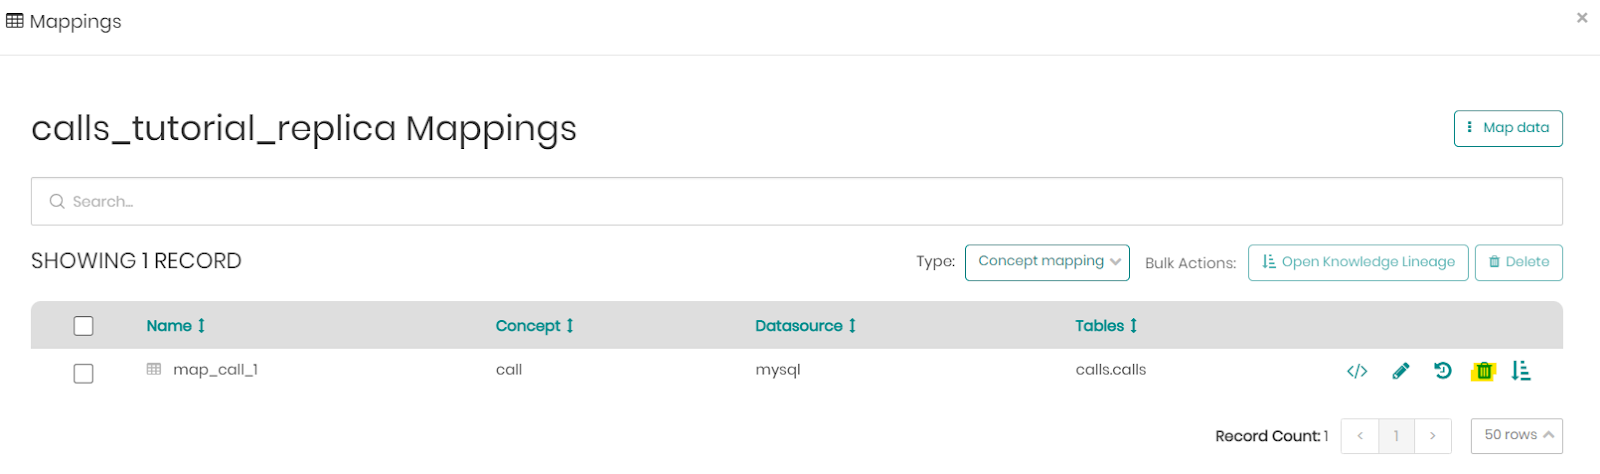Close the Mappings dialog with X
1600x474 pixels.
point(1582,18)
